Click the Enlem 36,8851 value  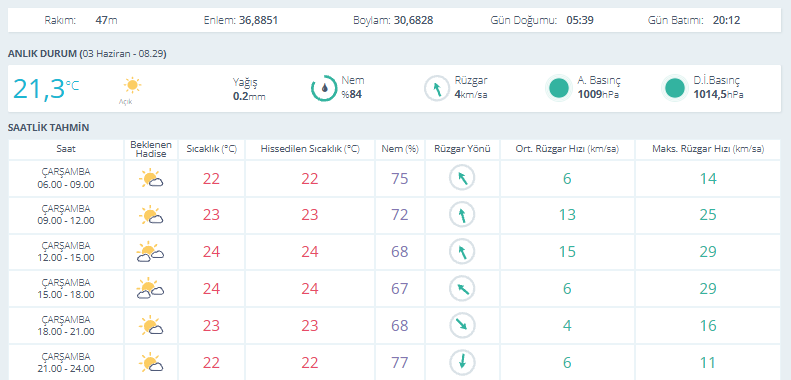(258, 21)
